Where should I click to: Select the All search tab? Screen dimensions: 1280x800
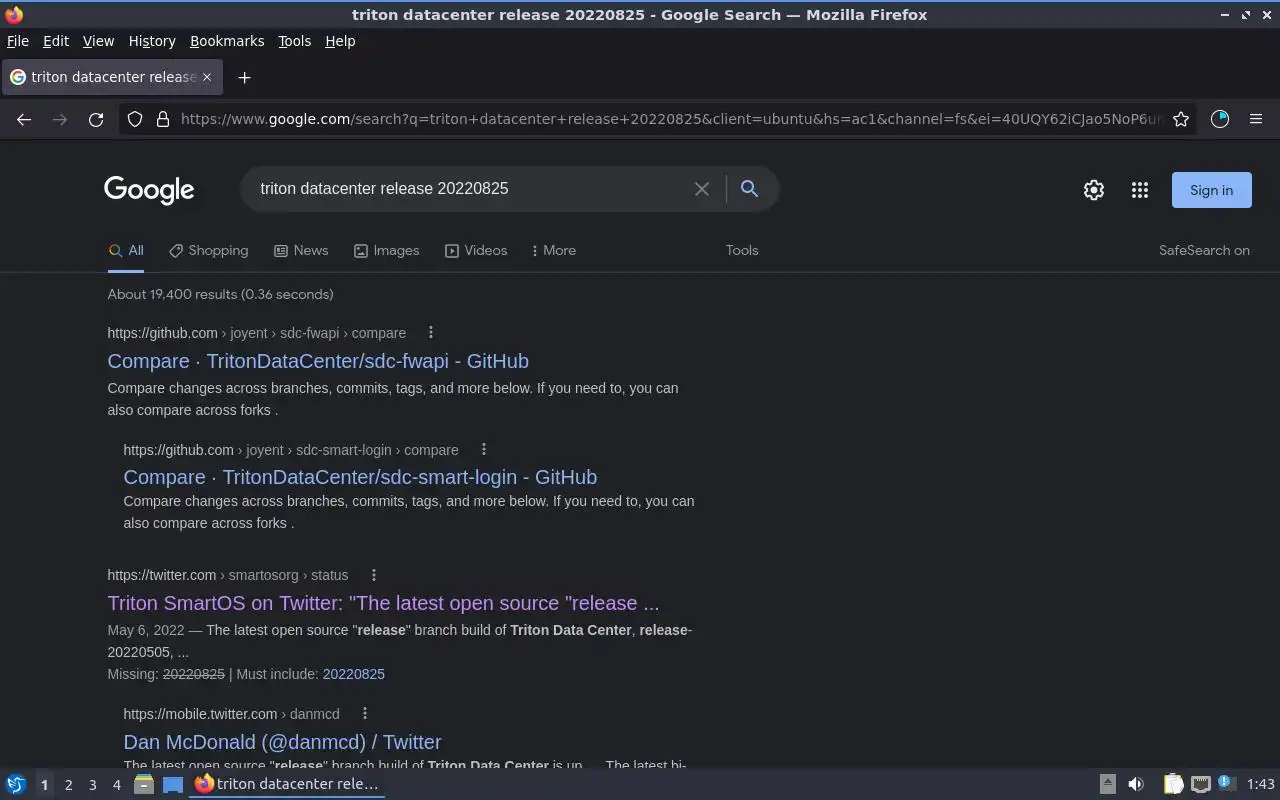pyautogui.click(x=126, y=251)
